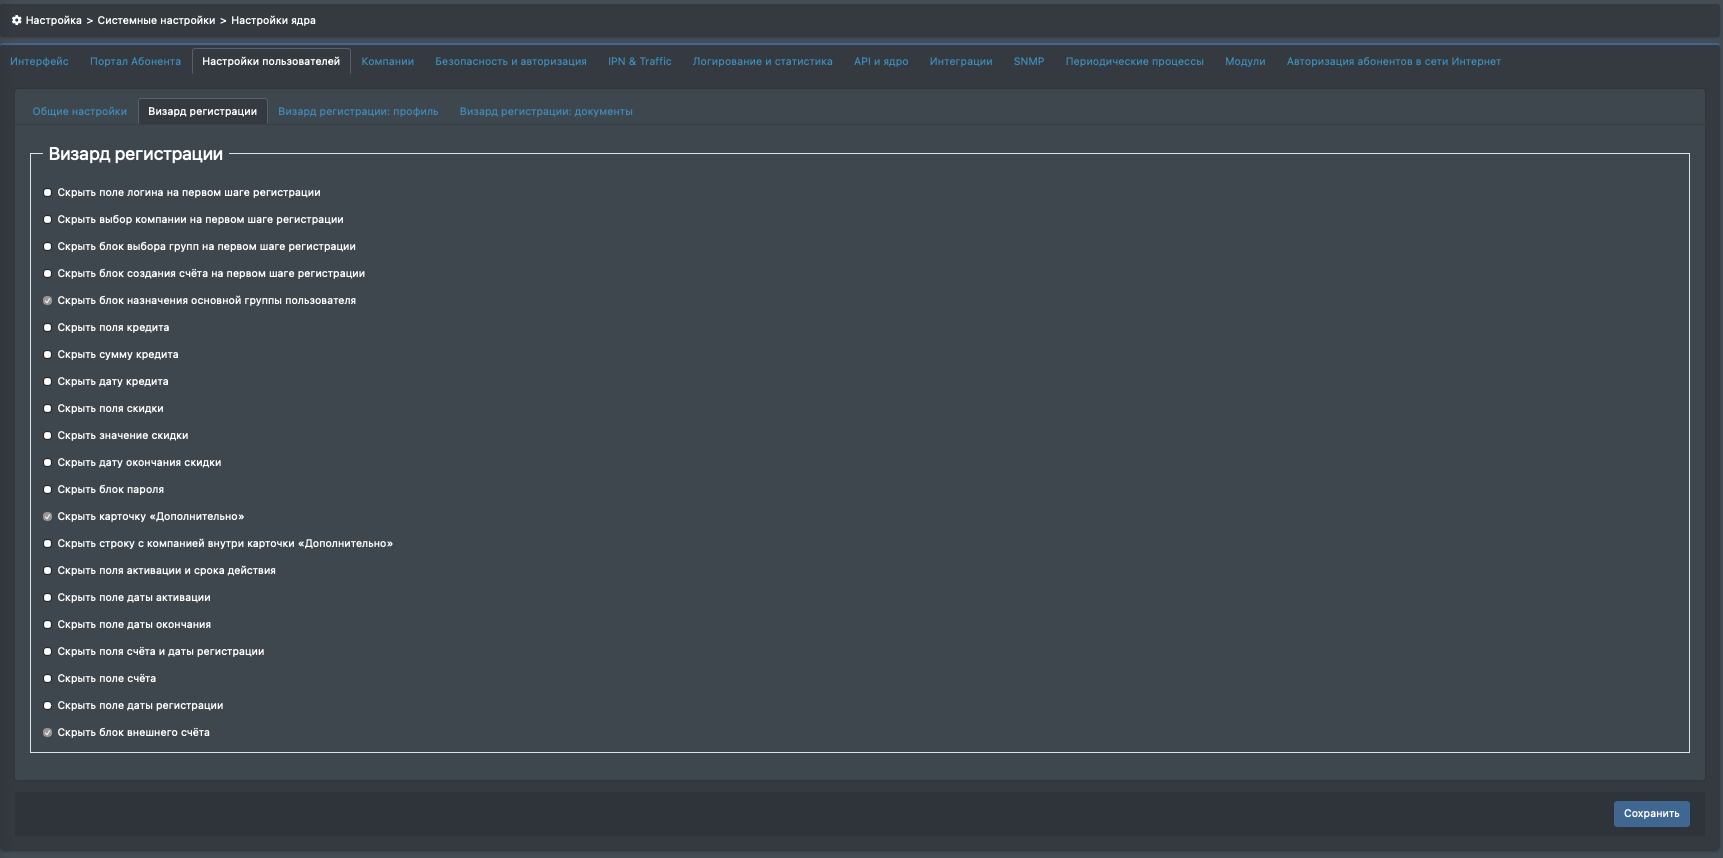Click the gear icon in the breadcrumb
The image size is (1723, 858).
(16, 20)
